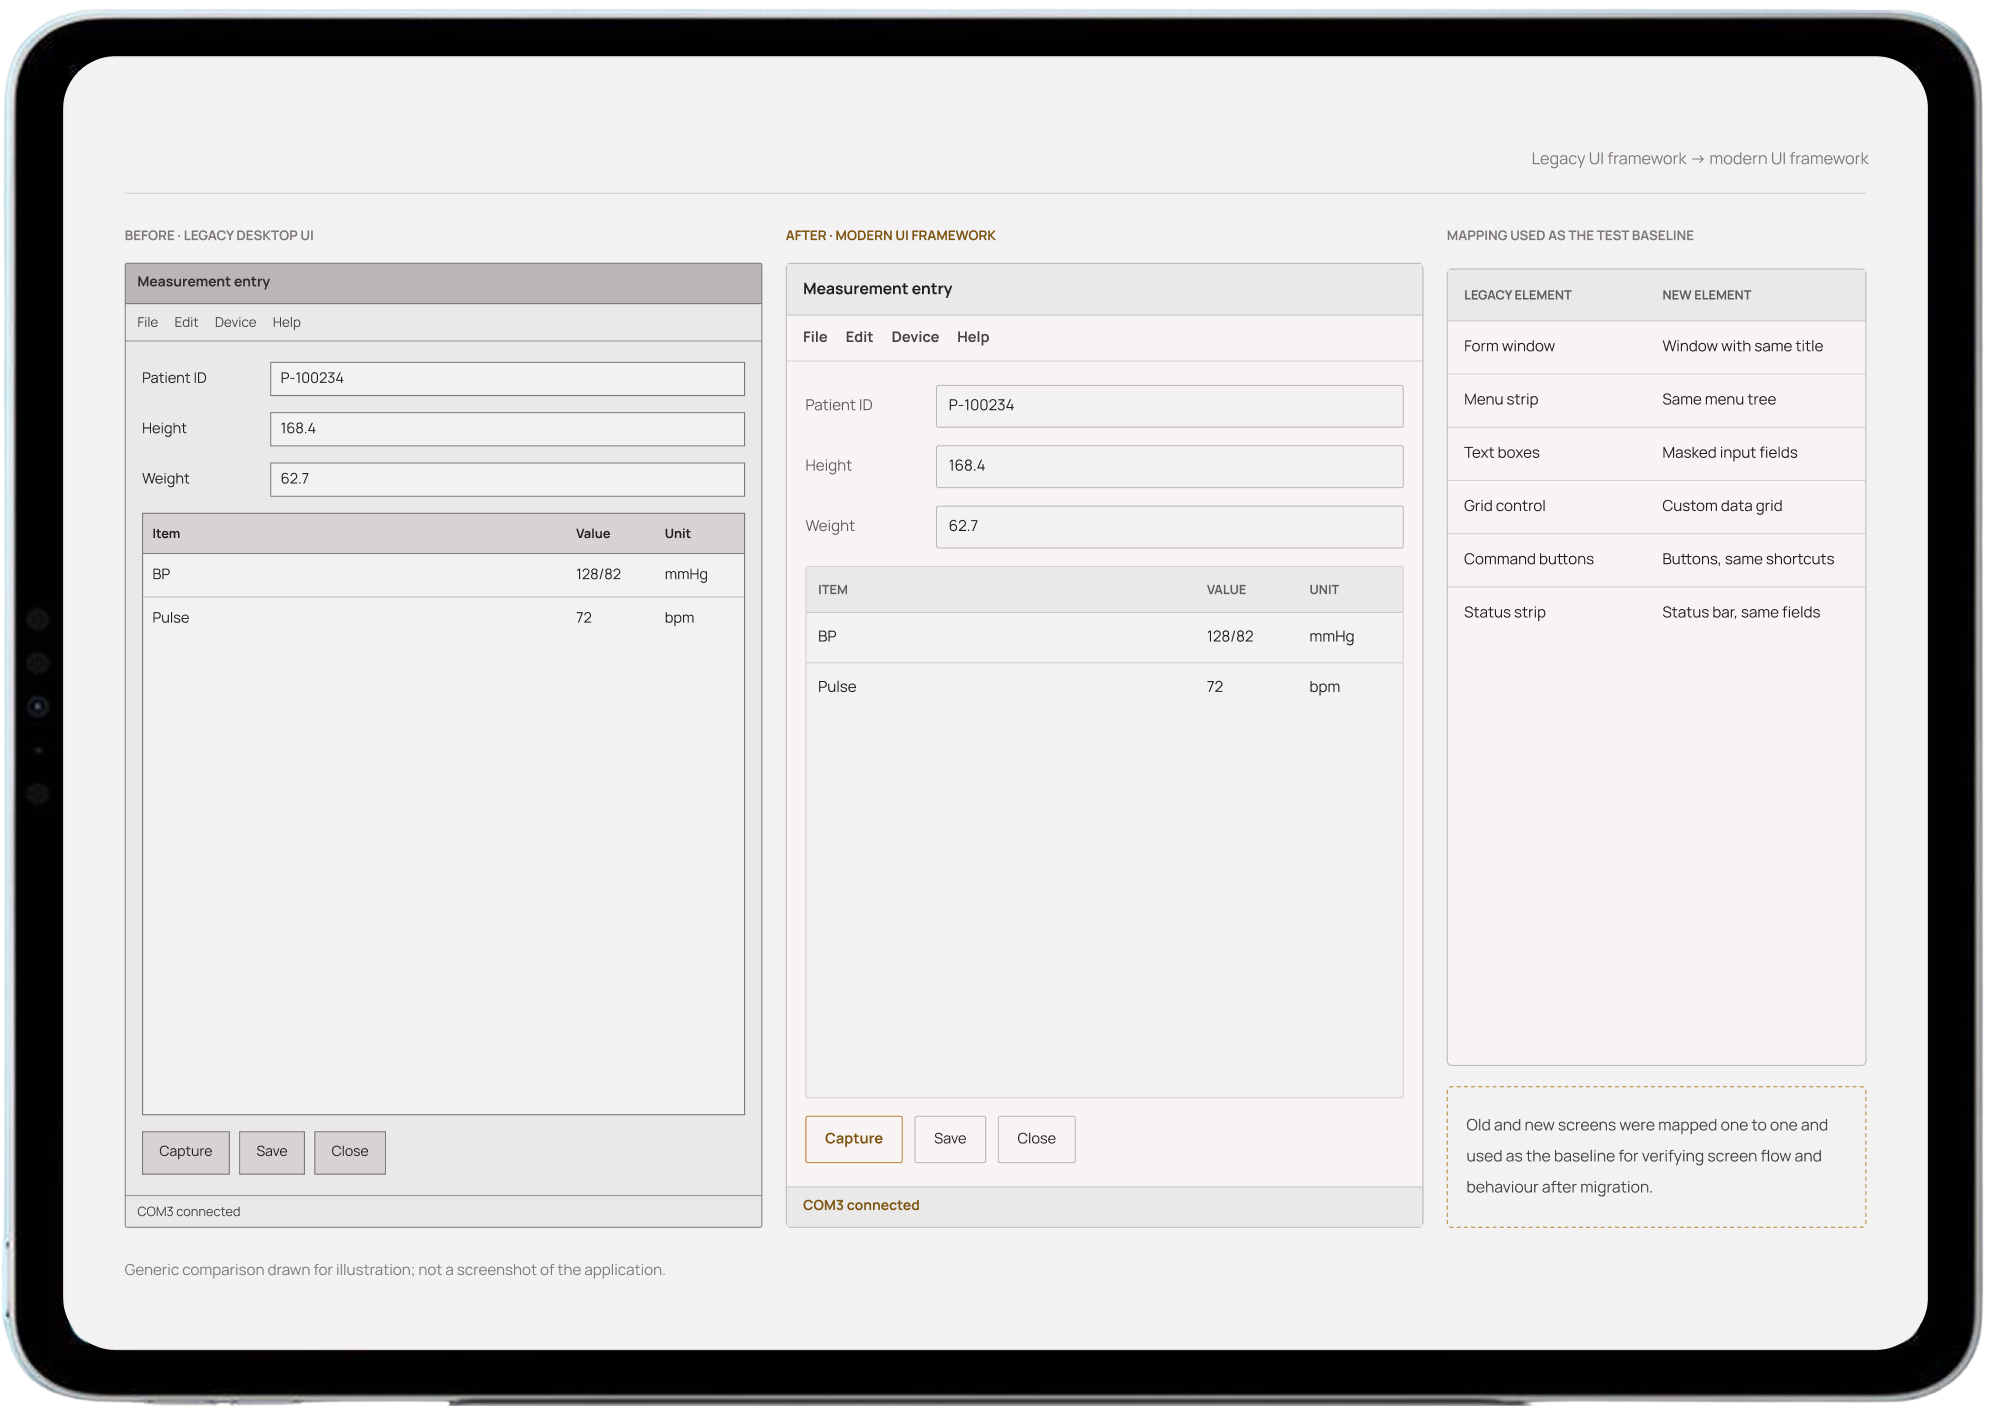The width and height of the screenshot is (1992, 1407).
Task: Click modern grid VALUE column header
Action: [x=1226, y=590]
